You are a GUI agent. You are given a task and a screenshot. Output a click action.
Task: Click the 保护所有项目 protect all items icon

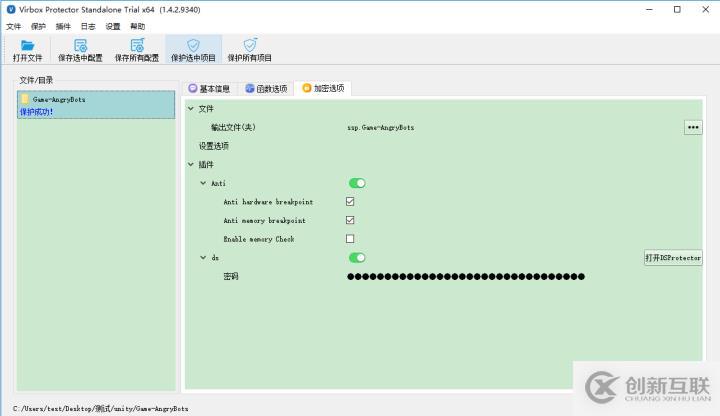[x=250, y=45]
